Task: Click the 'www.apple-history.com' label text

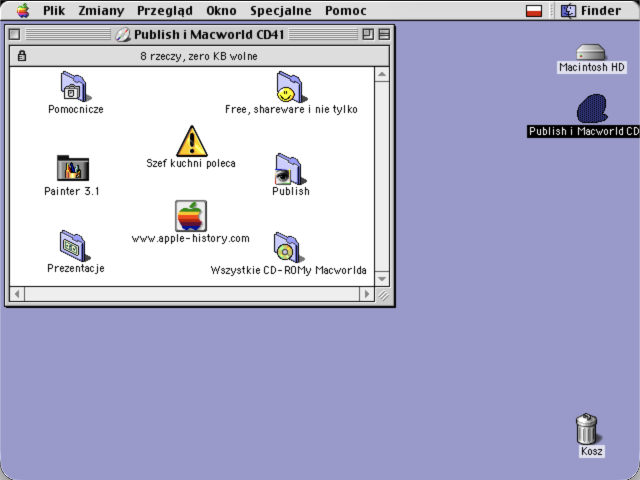Action: coord(191,238)
